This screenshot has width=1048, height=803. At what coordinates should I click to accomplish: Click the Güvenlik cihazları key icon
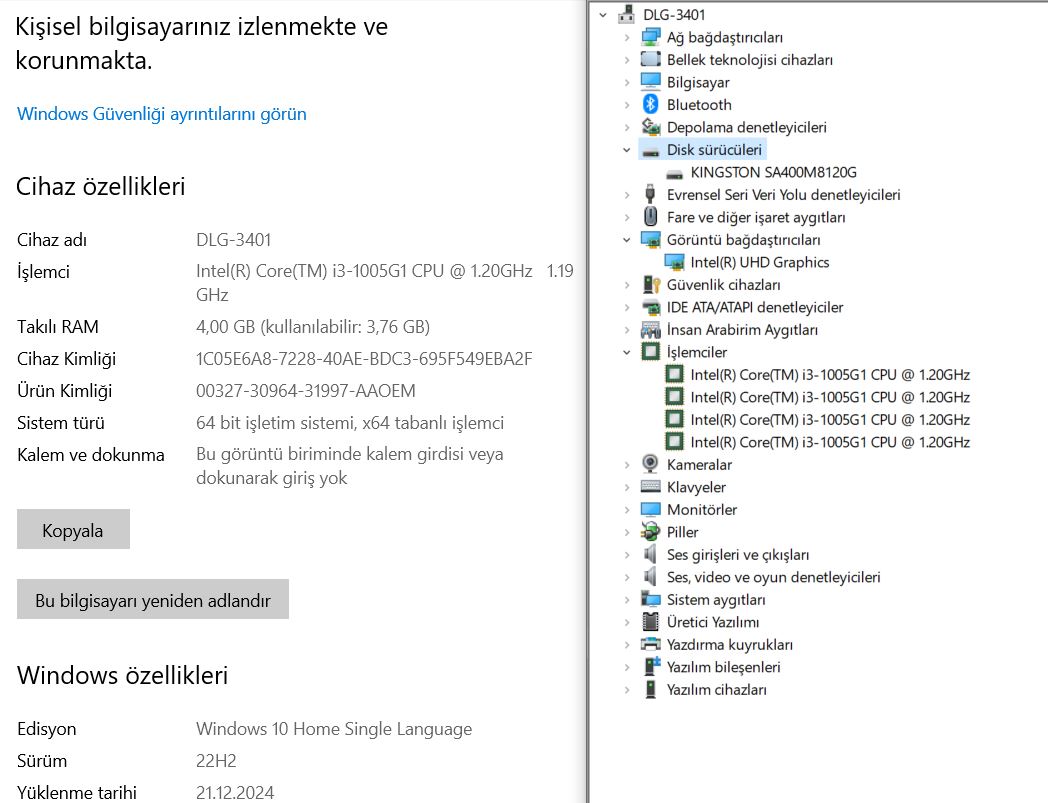point(650,284)
